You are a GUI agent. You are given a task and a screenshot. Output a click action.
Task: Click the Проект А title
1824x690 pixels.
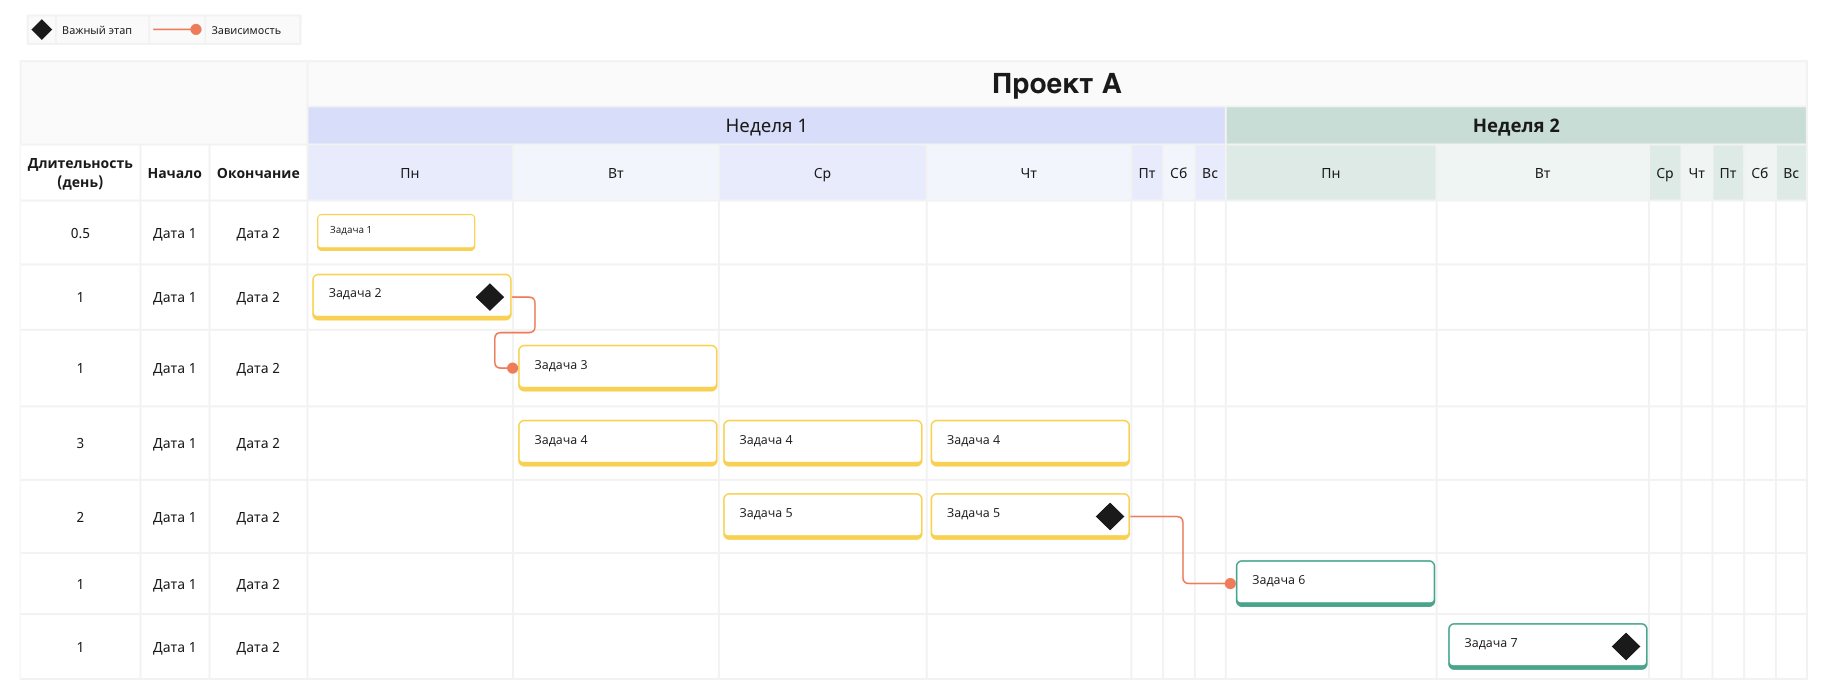pyautogui.click(x=1057, y=84)
